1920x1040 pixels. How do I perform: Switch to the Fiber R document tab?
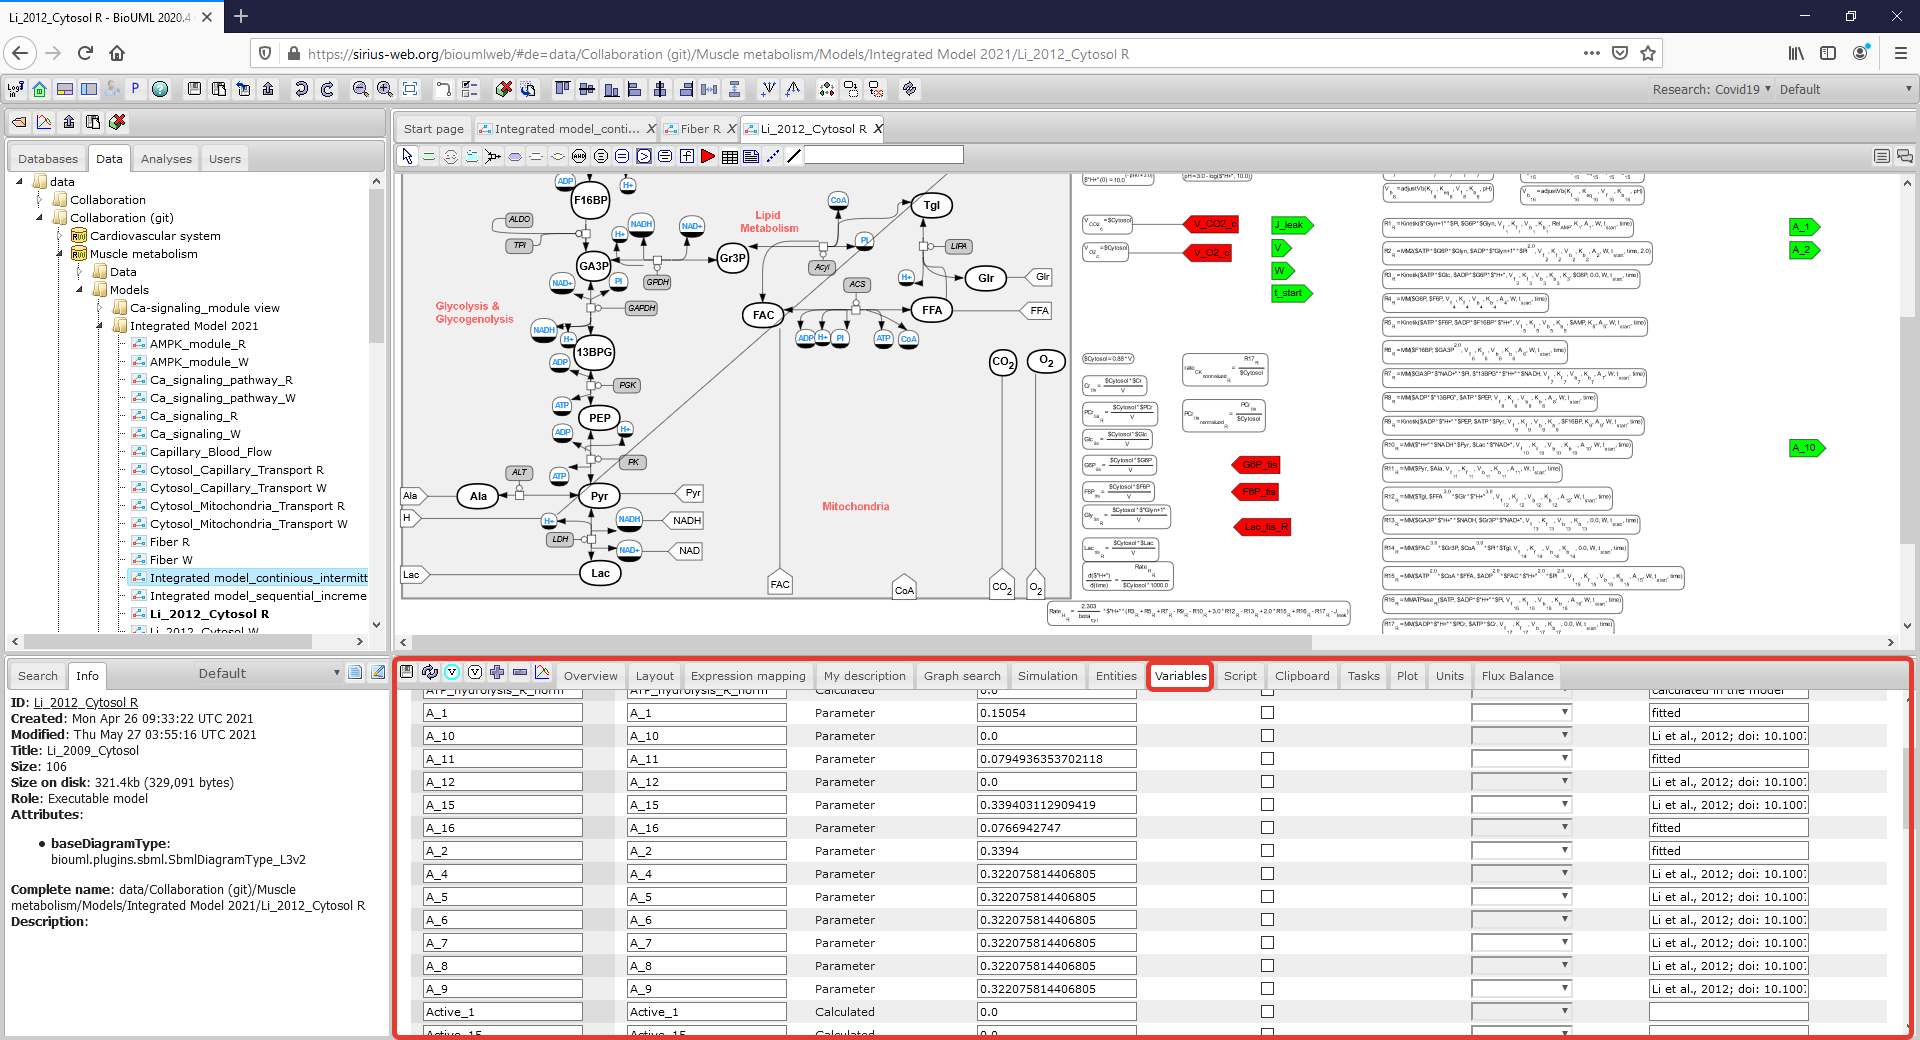click(x=700, y=129)
